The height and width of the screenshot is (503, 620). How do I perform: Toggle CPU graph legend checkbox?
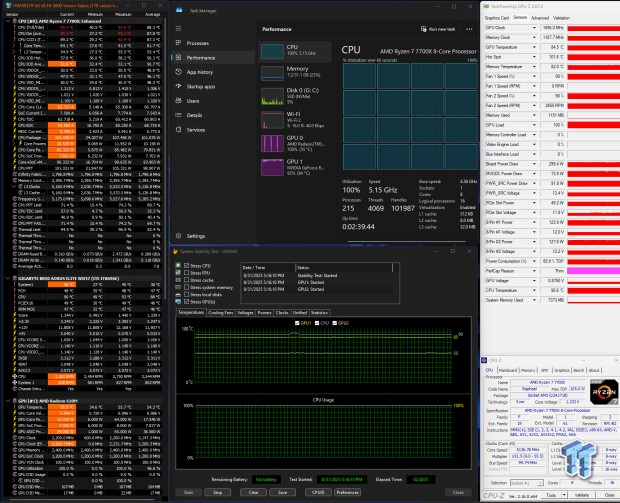pyautogui.click(x=317, y=323)
